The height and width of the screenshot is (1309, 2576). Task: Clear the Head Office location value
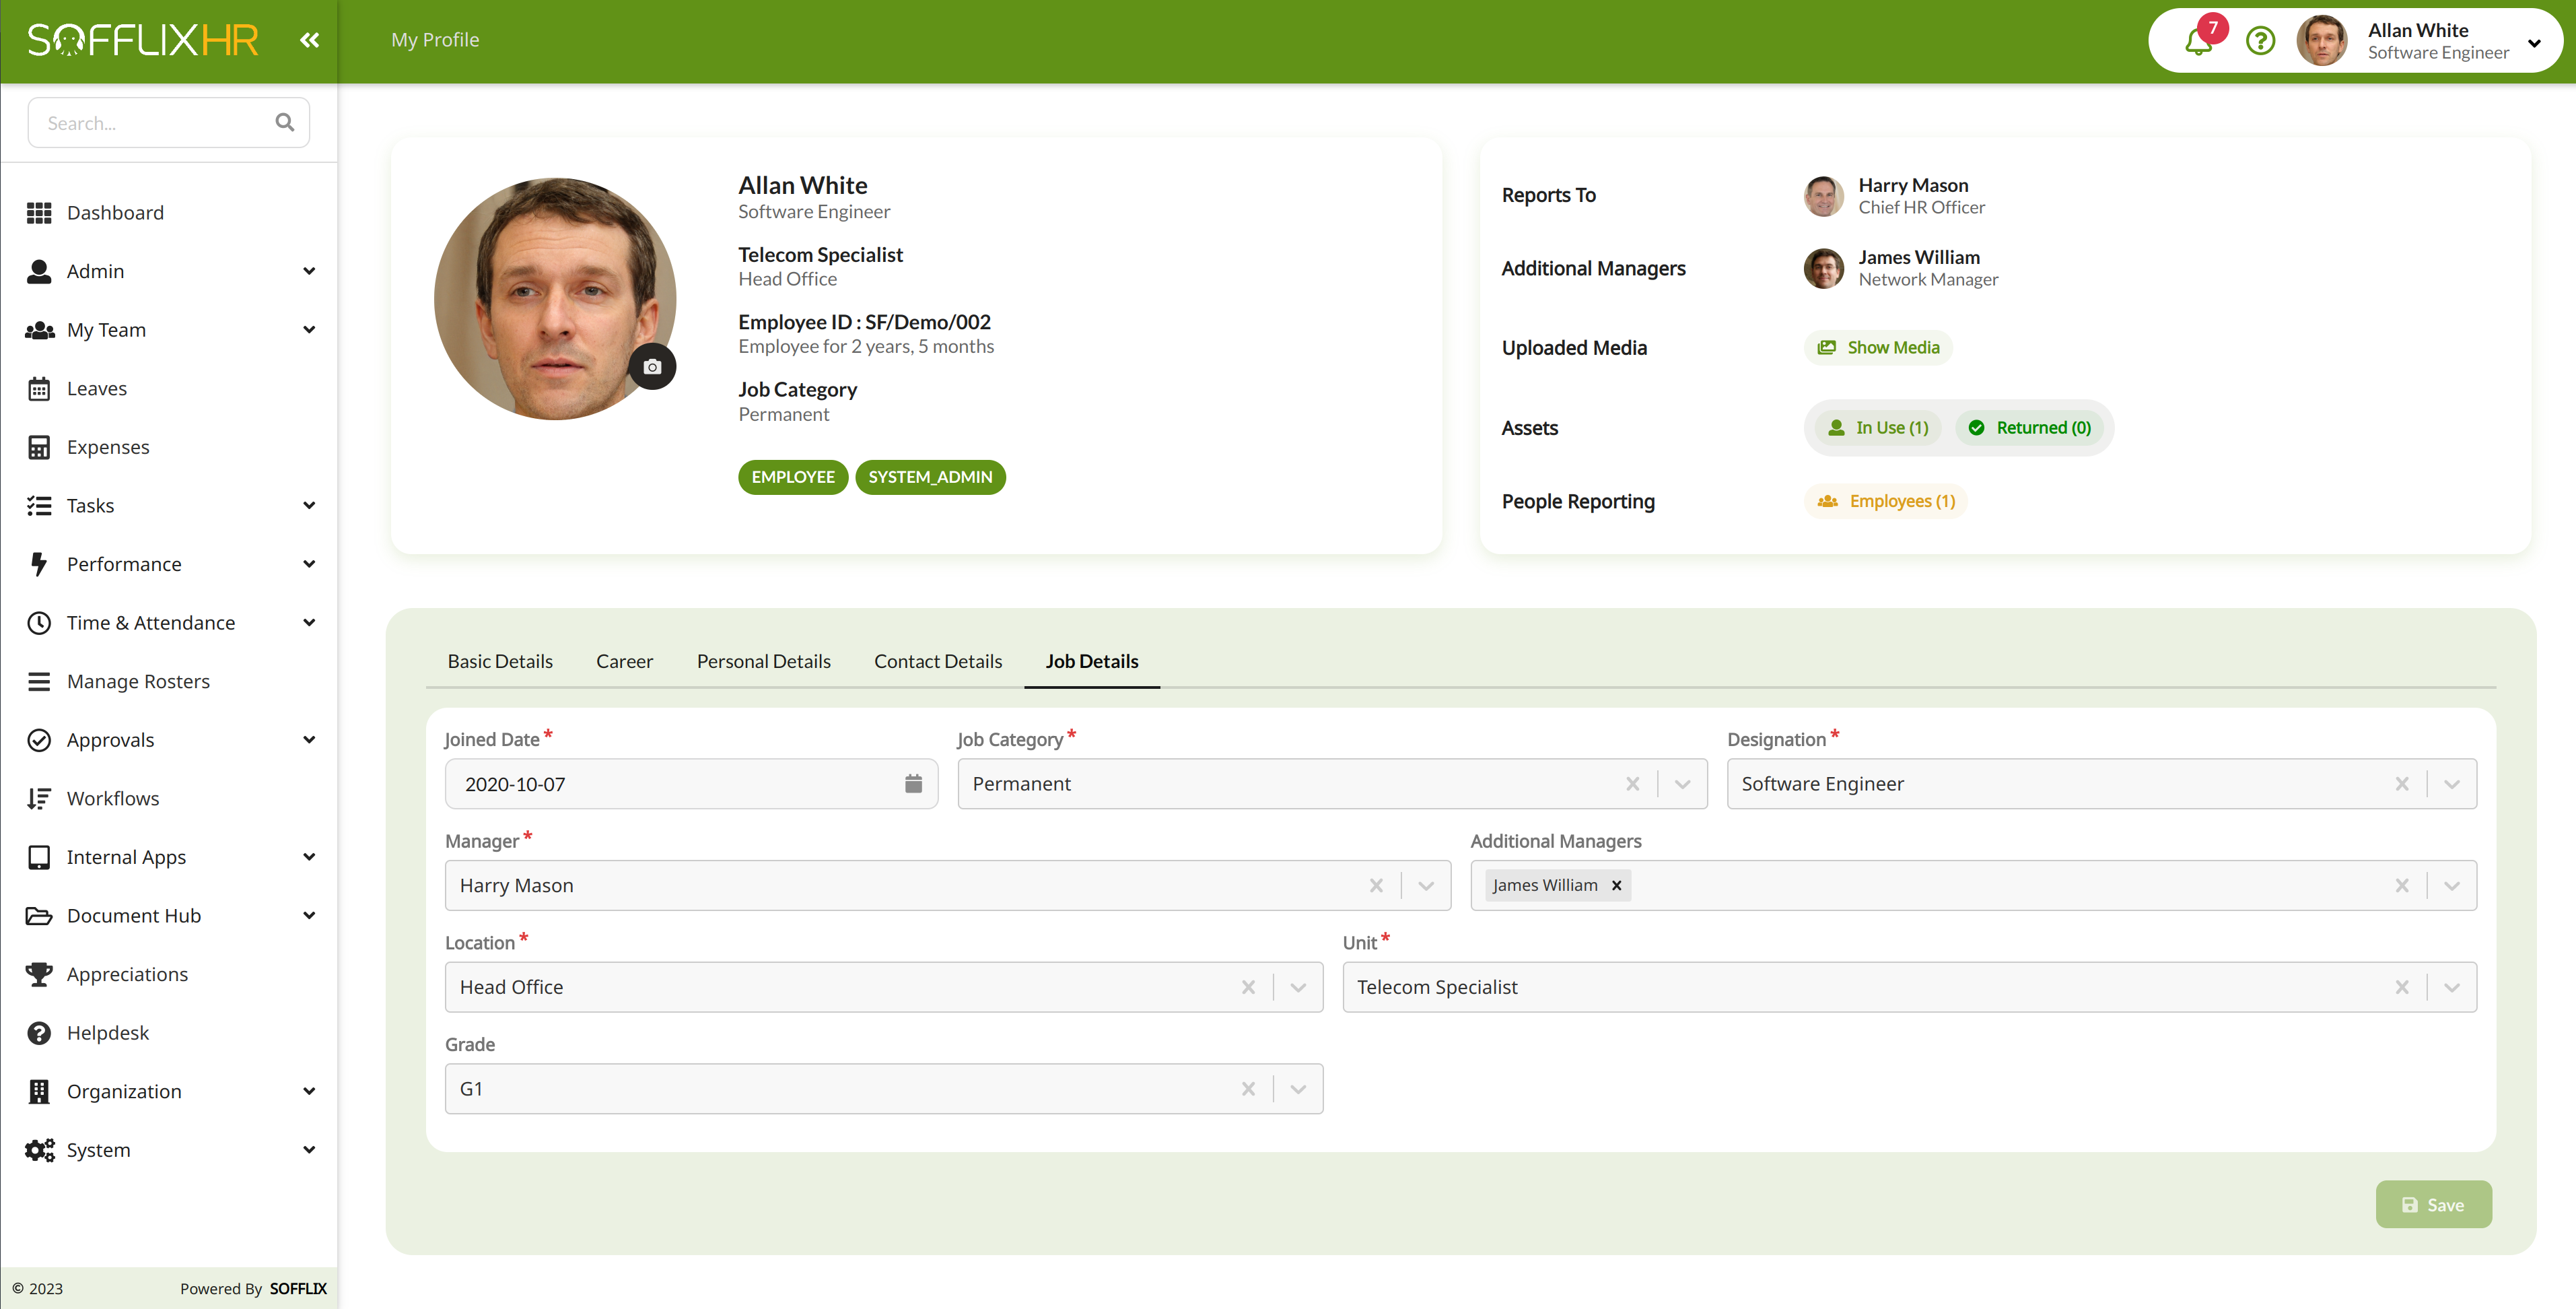(1248, 987)
